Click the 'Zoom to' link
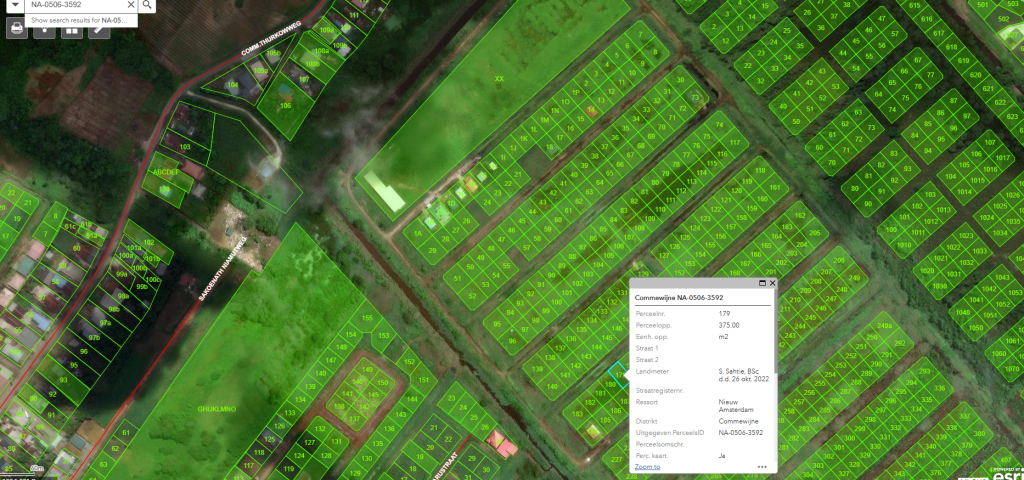Image resolution: width=1024 pixels, height=480 pixels. (x=647, y=467)
